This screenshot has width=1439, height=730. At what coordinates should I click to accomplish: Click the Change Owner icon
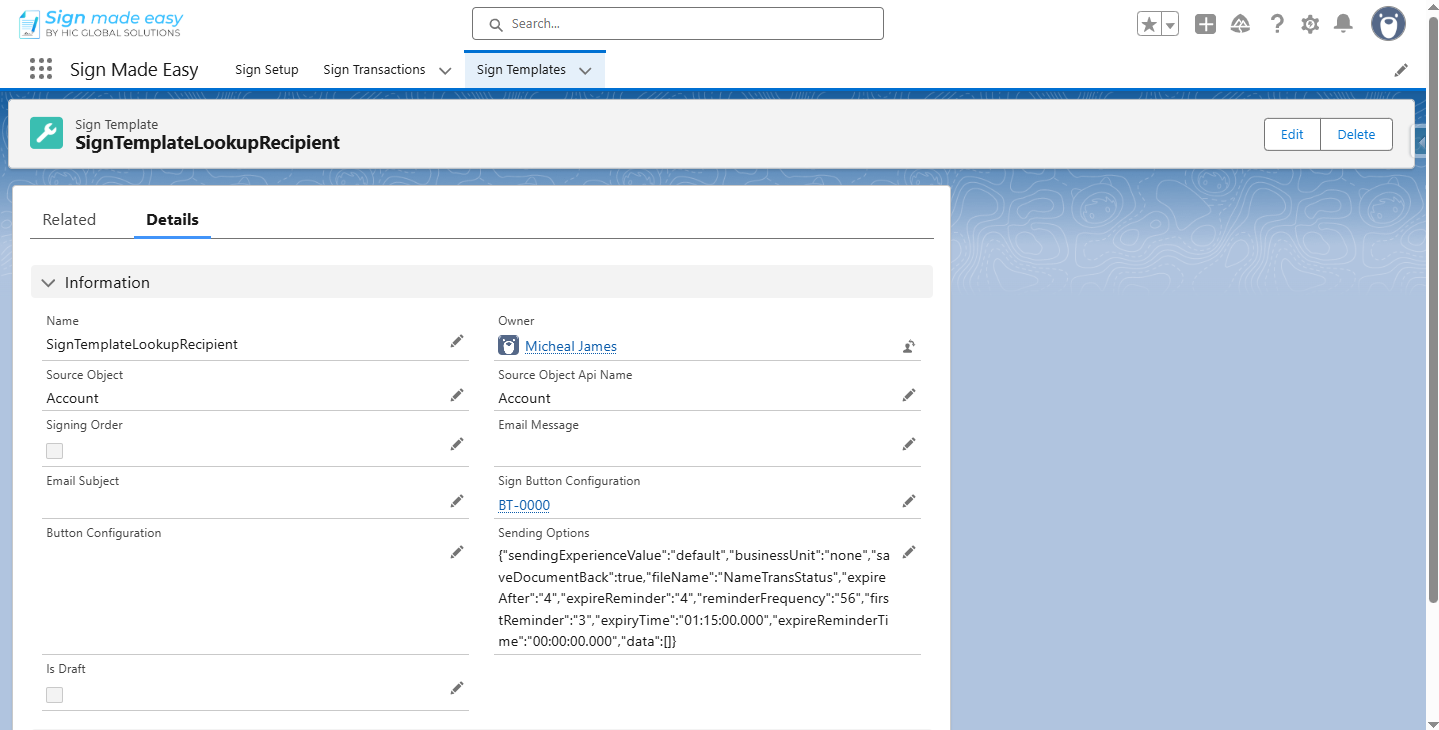[x=908, y=347]
